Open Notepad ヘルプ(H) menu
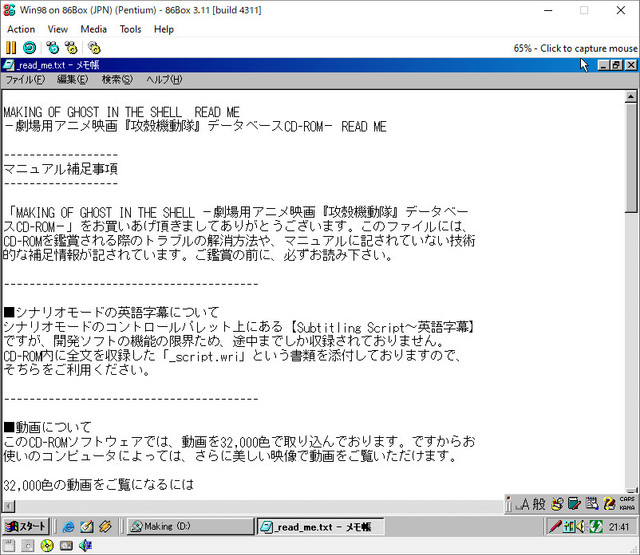The width and height of the screenshot is (640, 555). 164,80
